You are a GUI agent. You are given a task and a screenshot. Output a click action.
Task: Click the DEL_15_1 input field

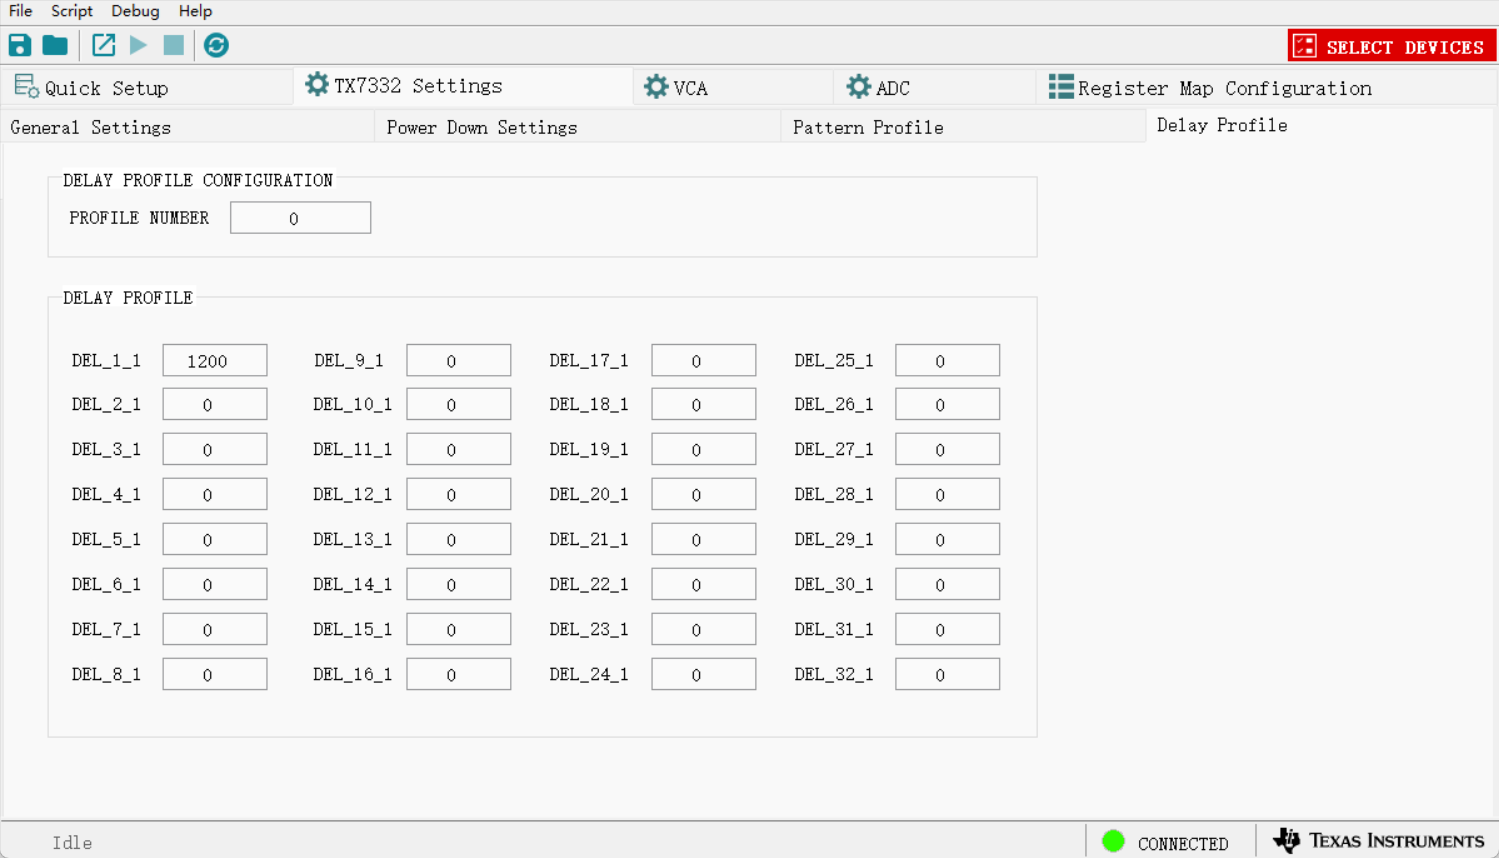pyautogui.click(x=459, y=629)
